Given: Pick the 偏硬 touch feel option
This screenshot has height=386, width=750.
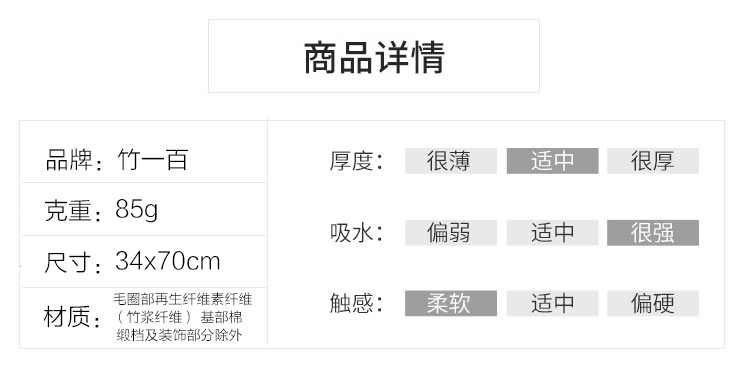Looking at the screenshot, I should coord(653,303).
